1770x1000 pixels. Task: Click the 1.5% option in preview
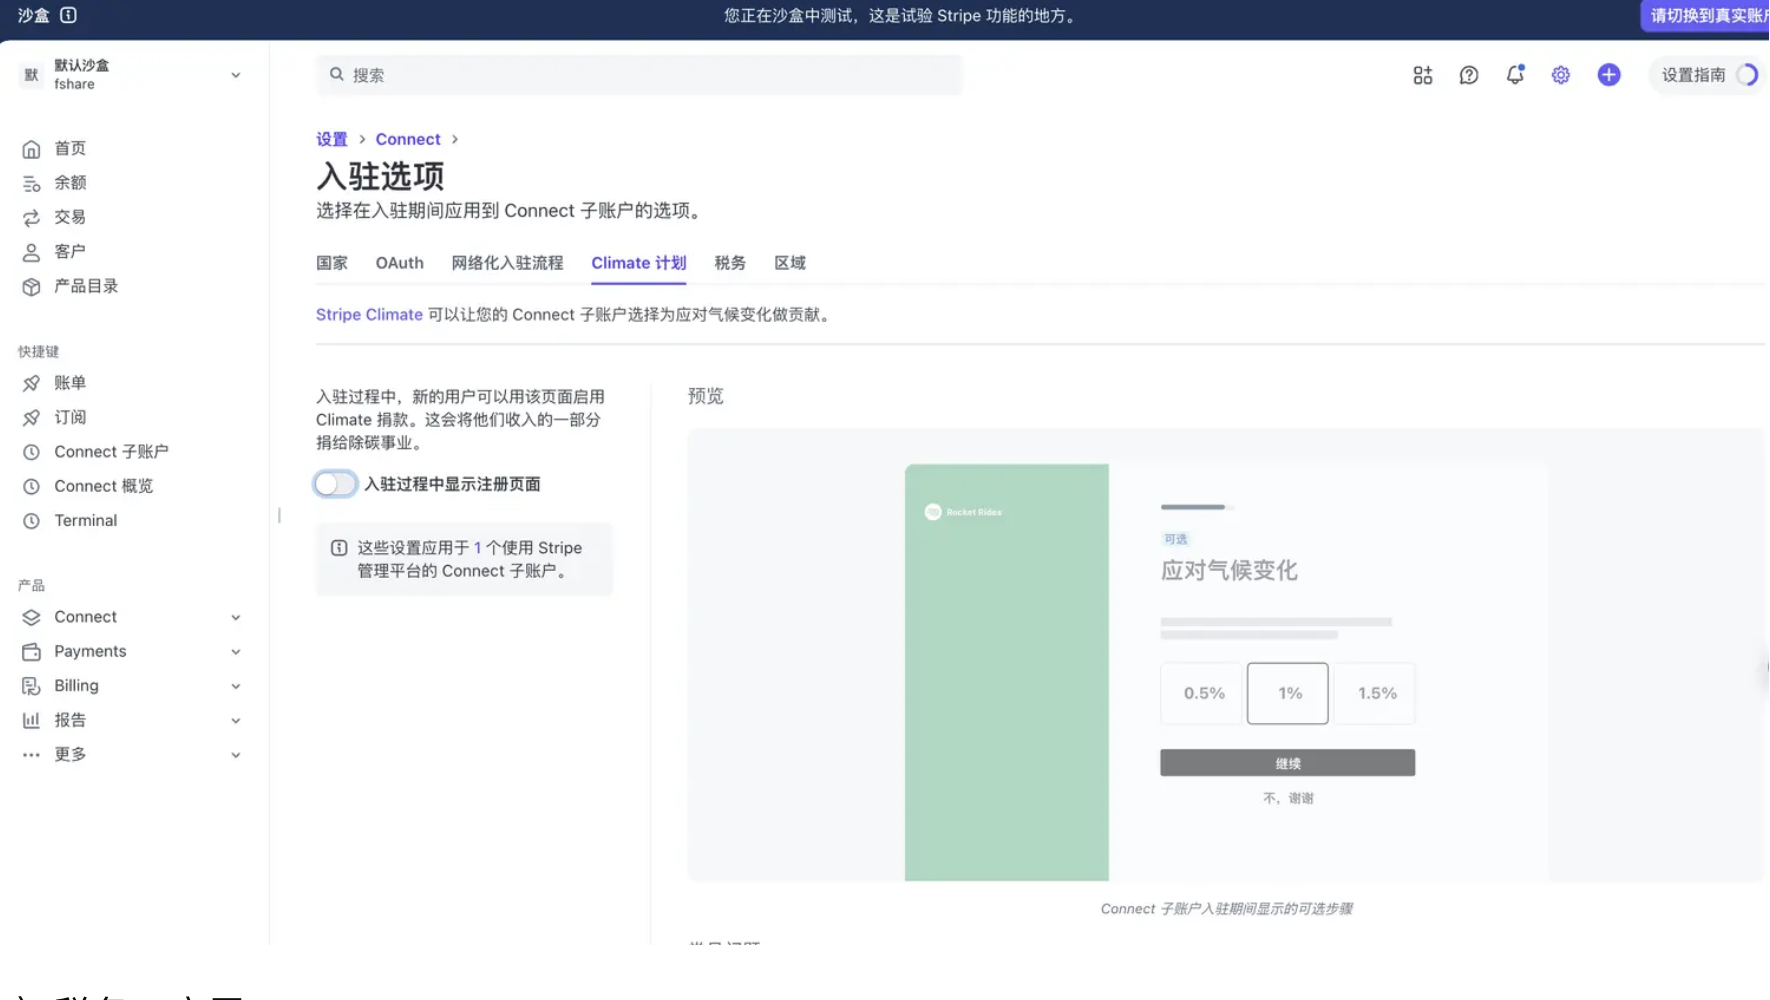pos(1375,693)
